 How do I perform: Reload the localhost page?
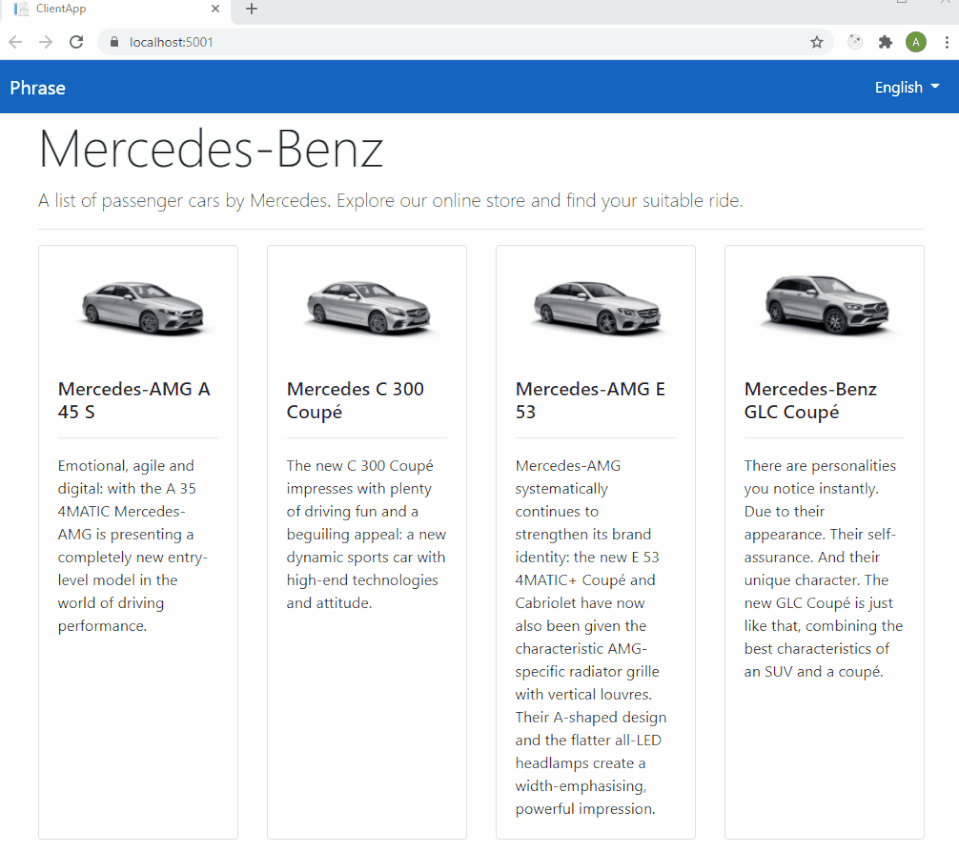[x=76, y=42]
